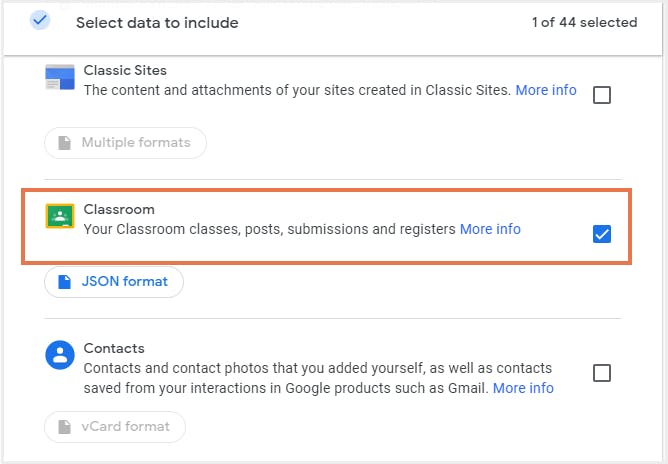Open More info link for Classroom
Screen dimensions: 668x464
coord(490,229)
